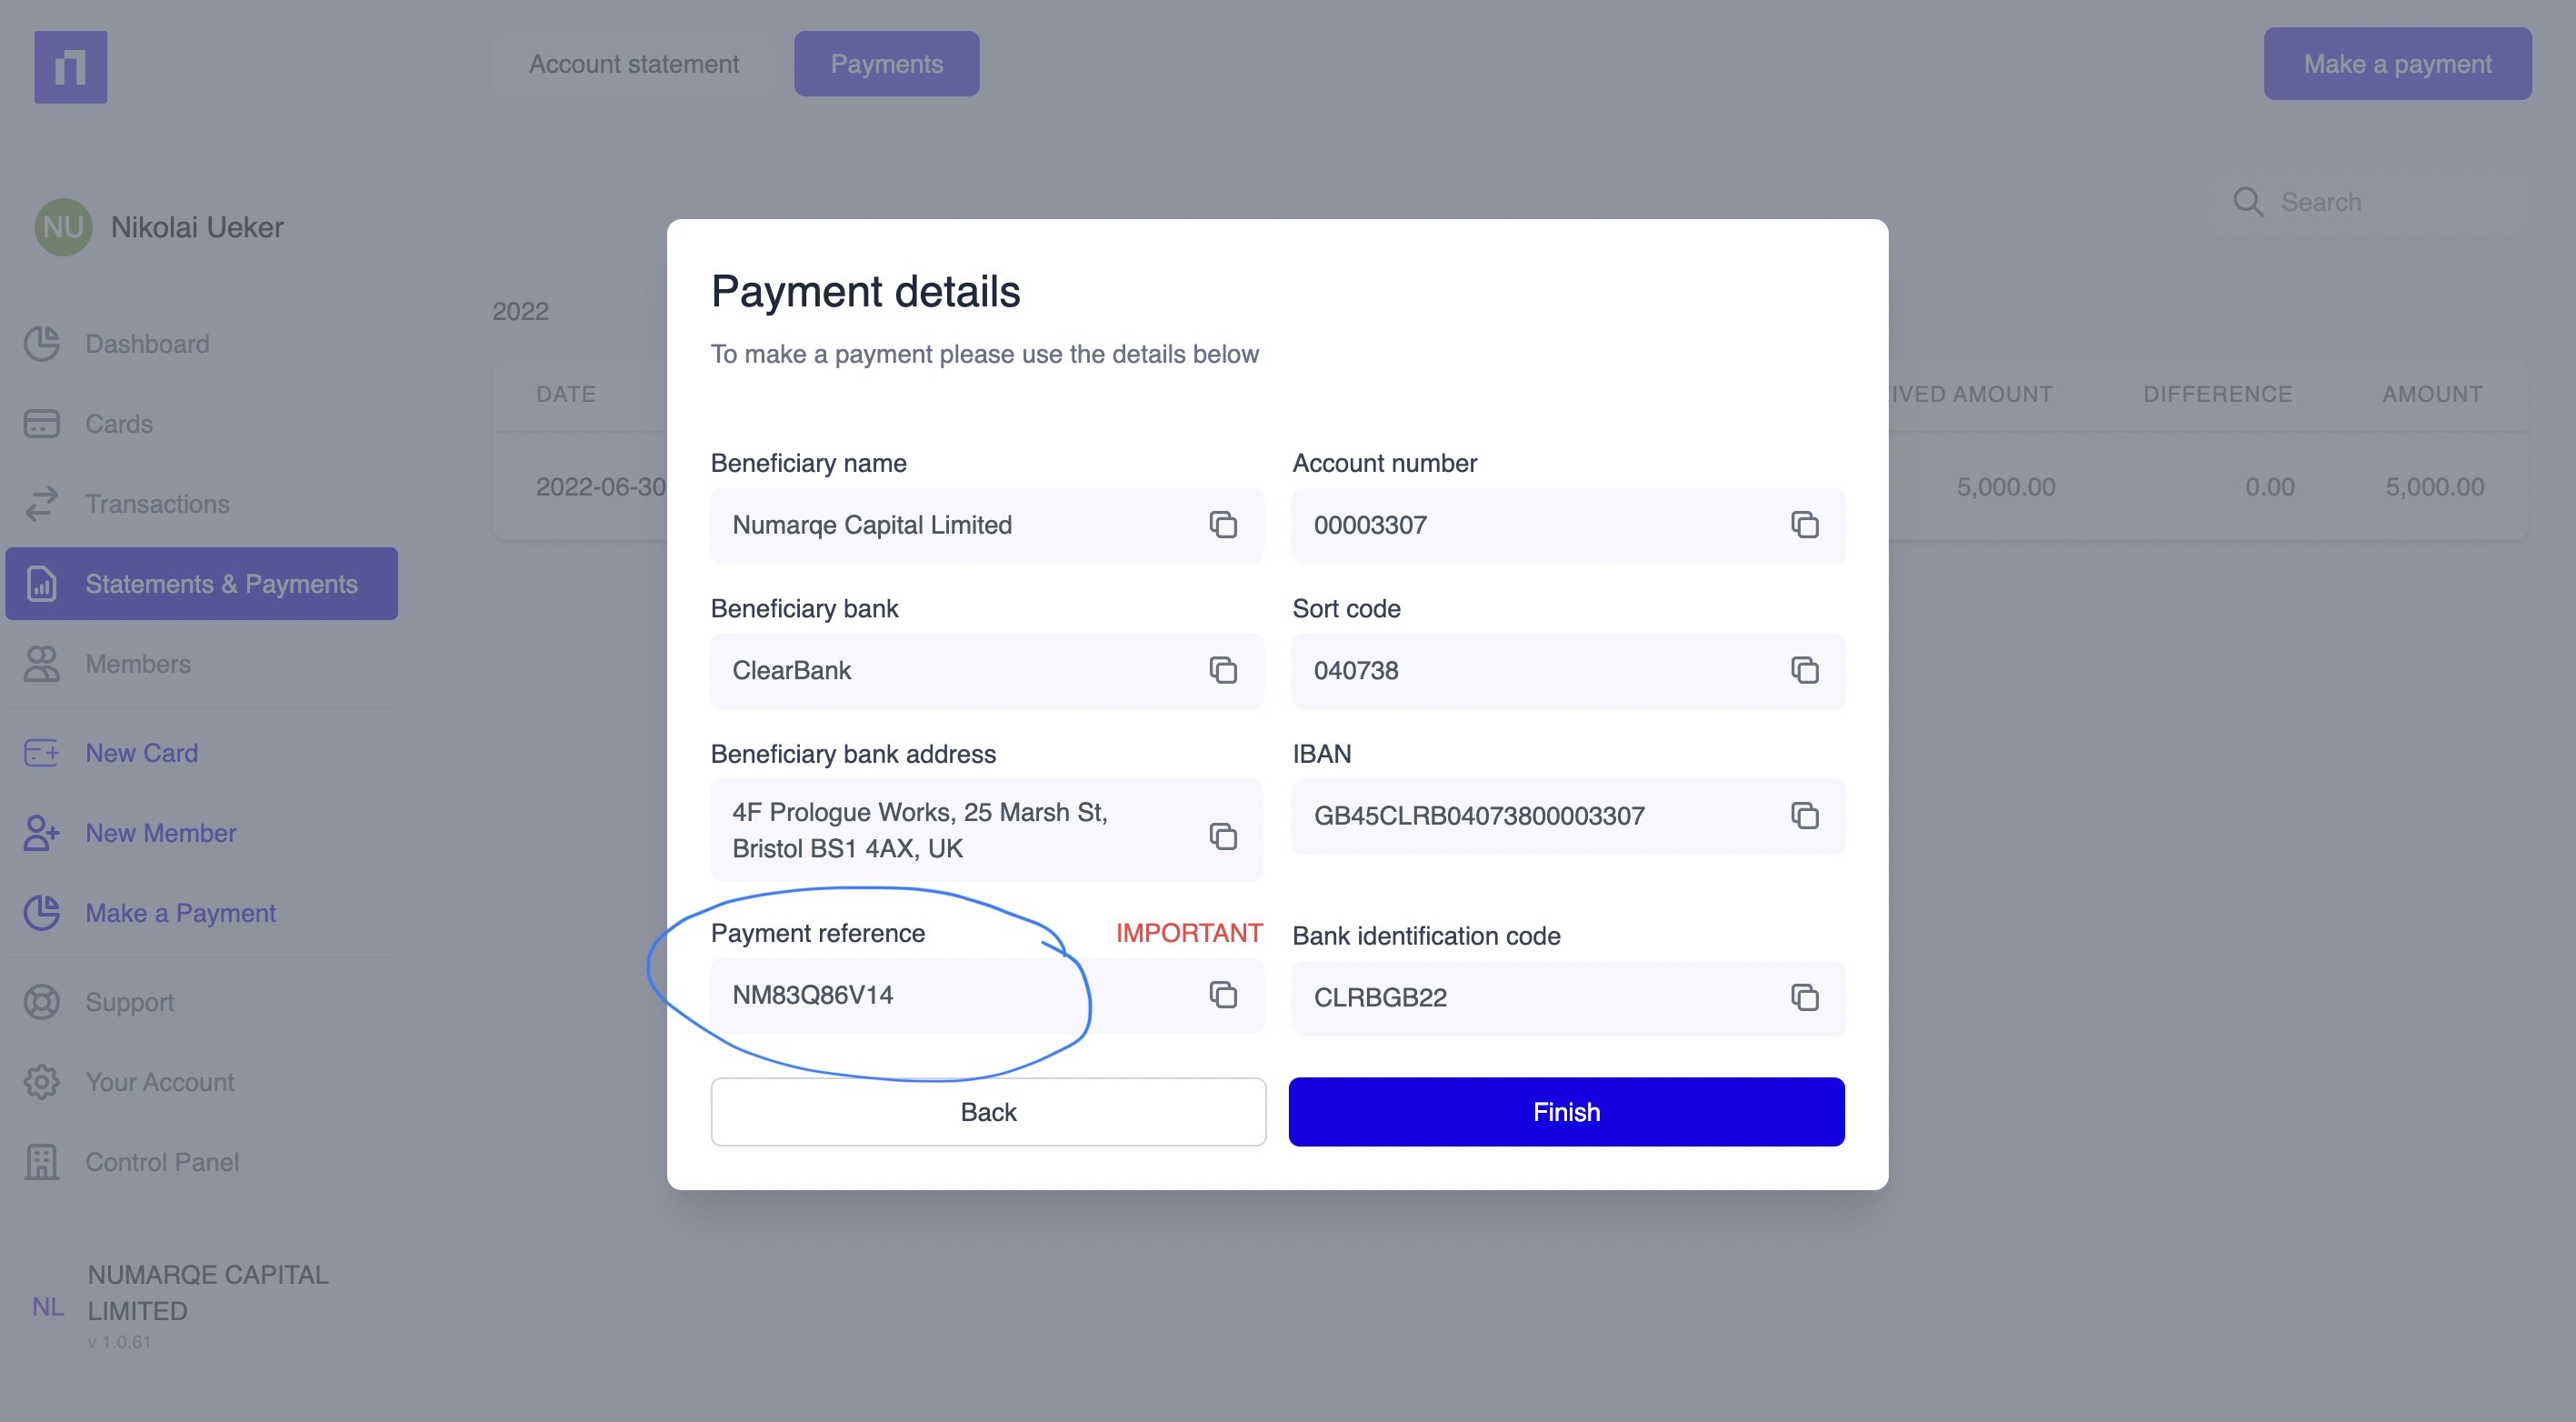Screen dimensions: 2576x1422
Task: Copy the sort code 040738
Action: click(1804, 670)
